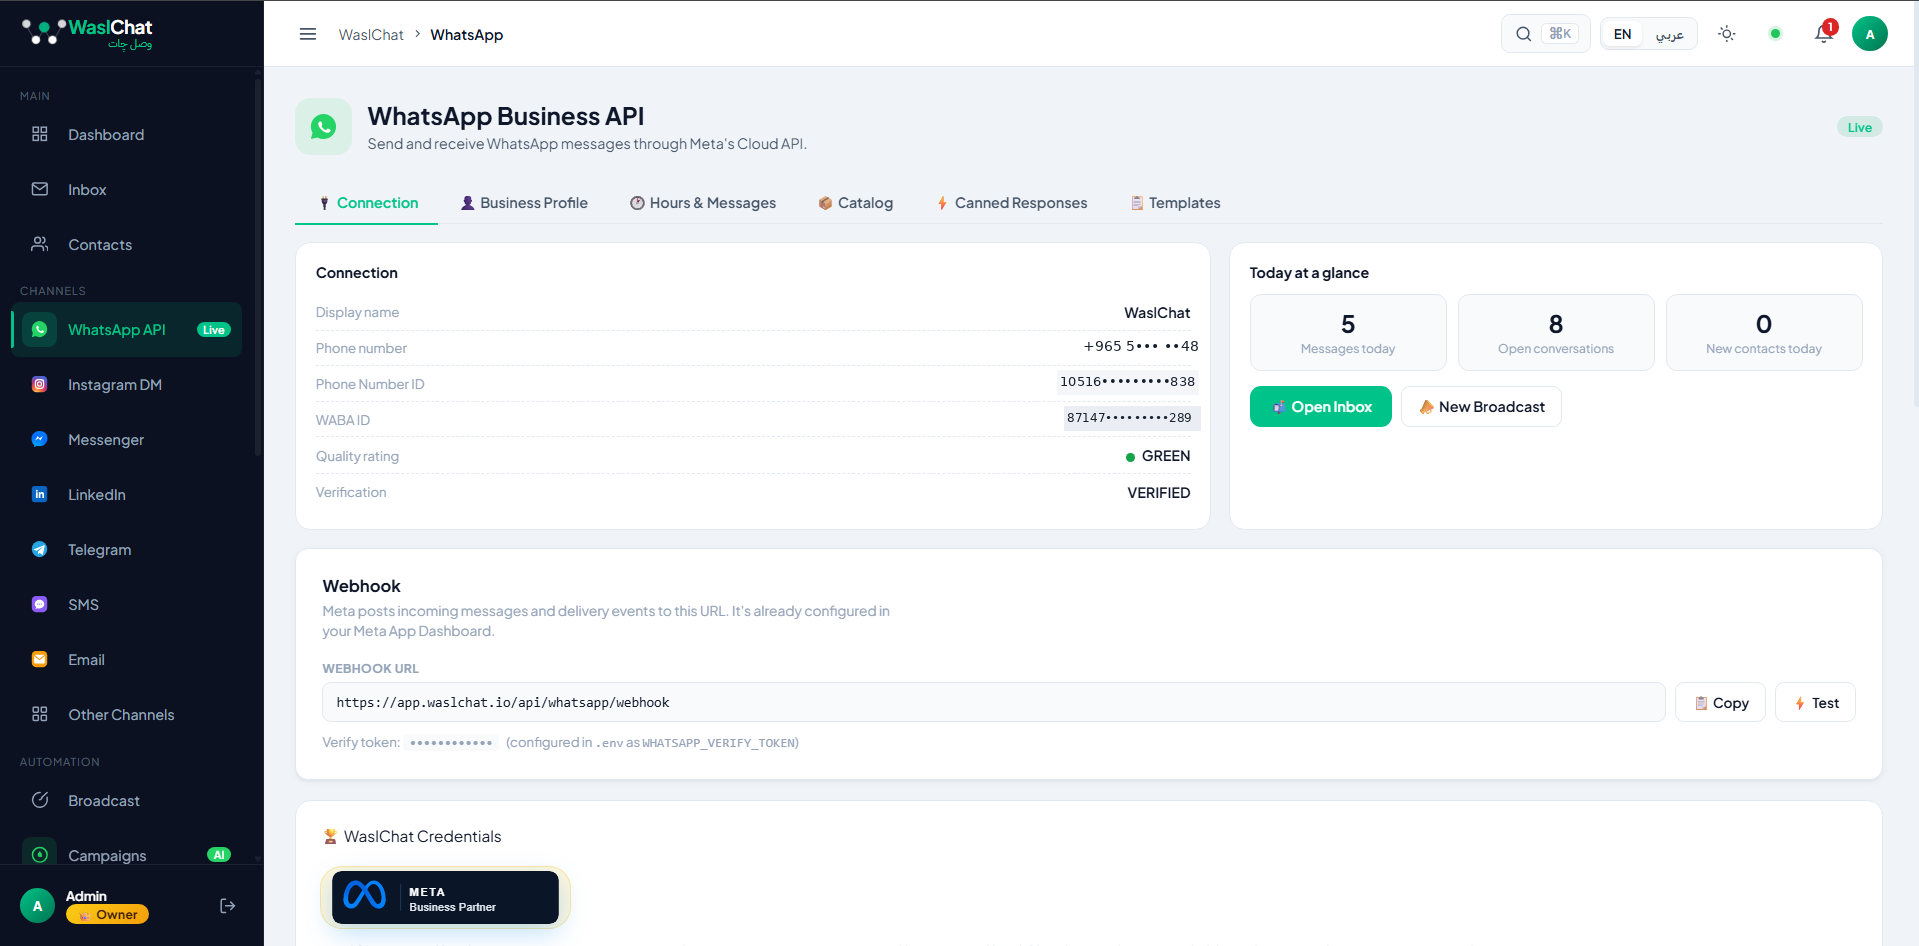
Task: Click the Live badge on WhatsApp API
Action: pos(214,330)
